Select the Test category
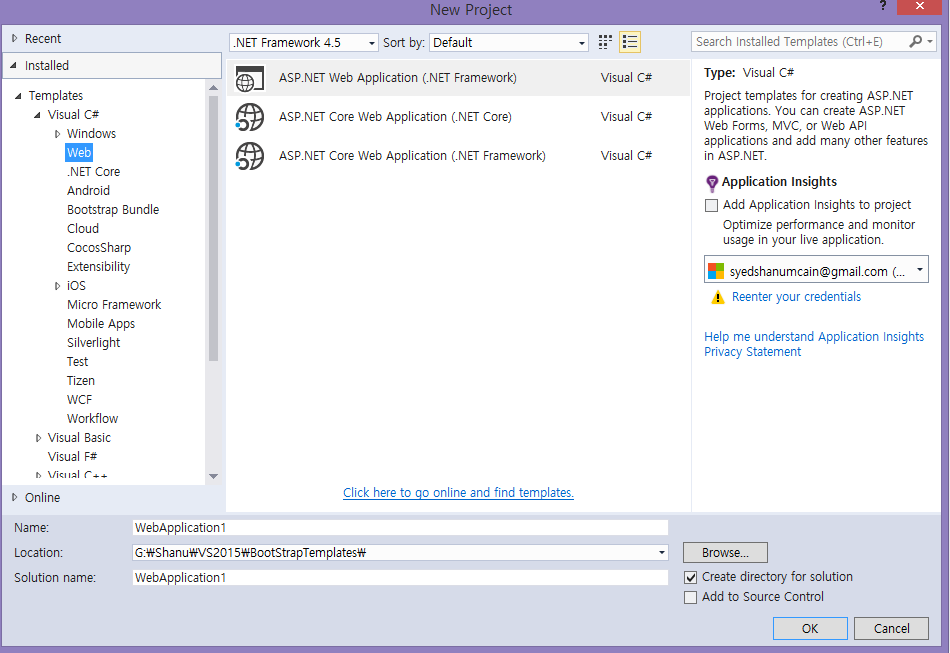The image size is (950, 653). 78,362
